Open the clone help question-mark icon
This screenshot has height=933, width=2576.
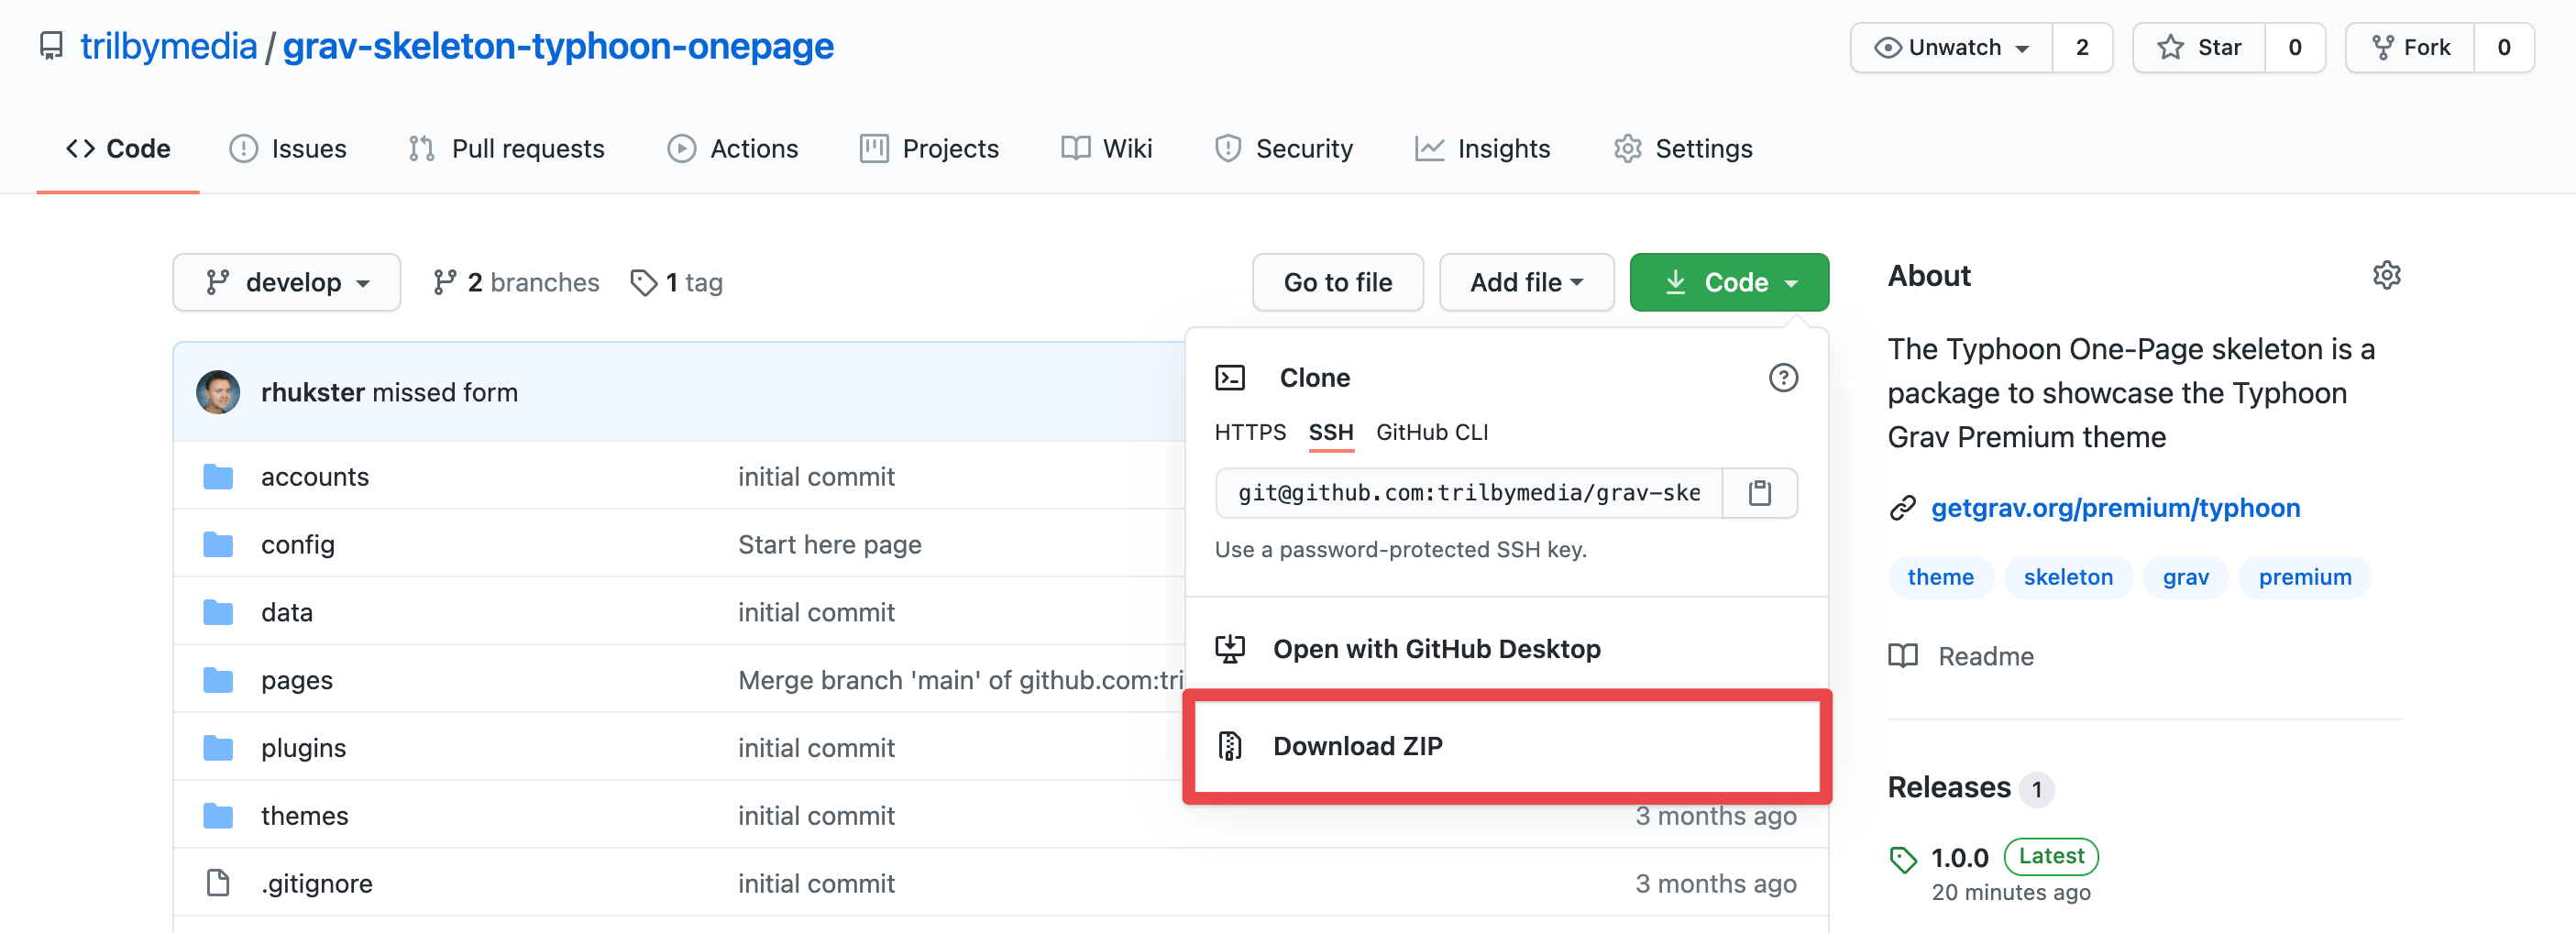pyautogui.click(x=1783, y=378)
